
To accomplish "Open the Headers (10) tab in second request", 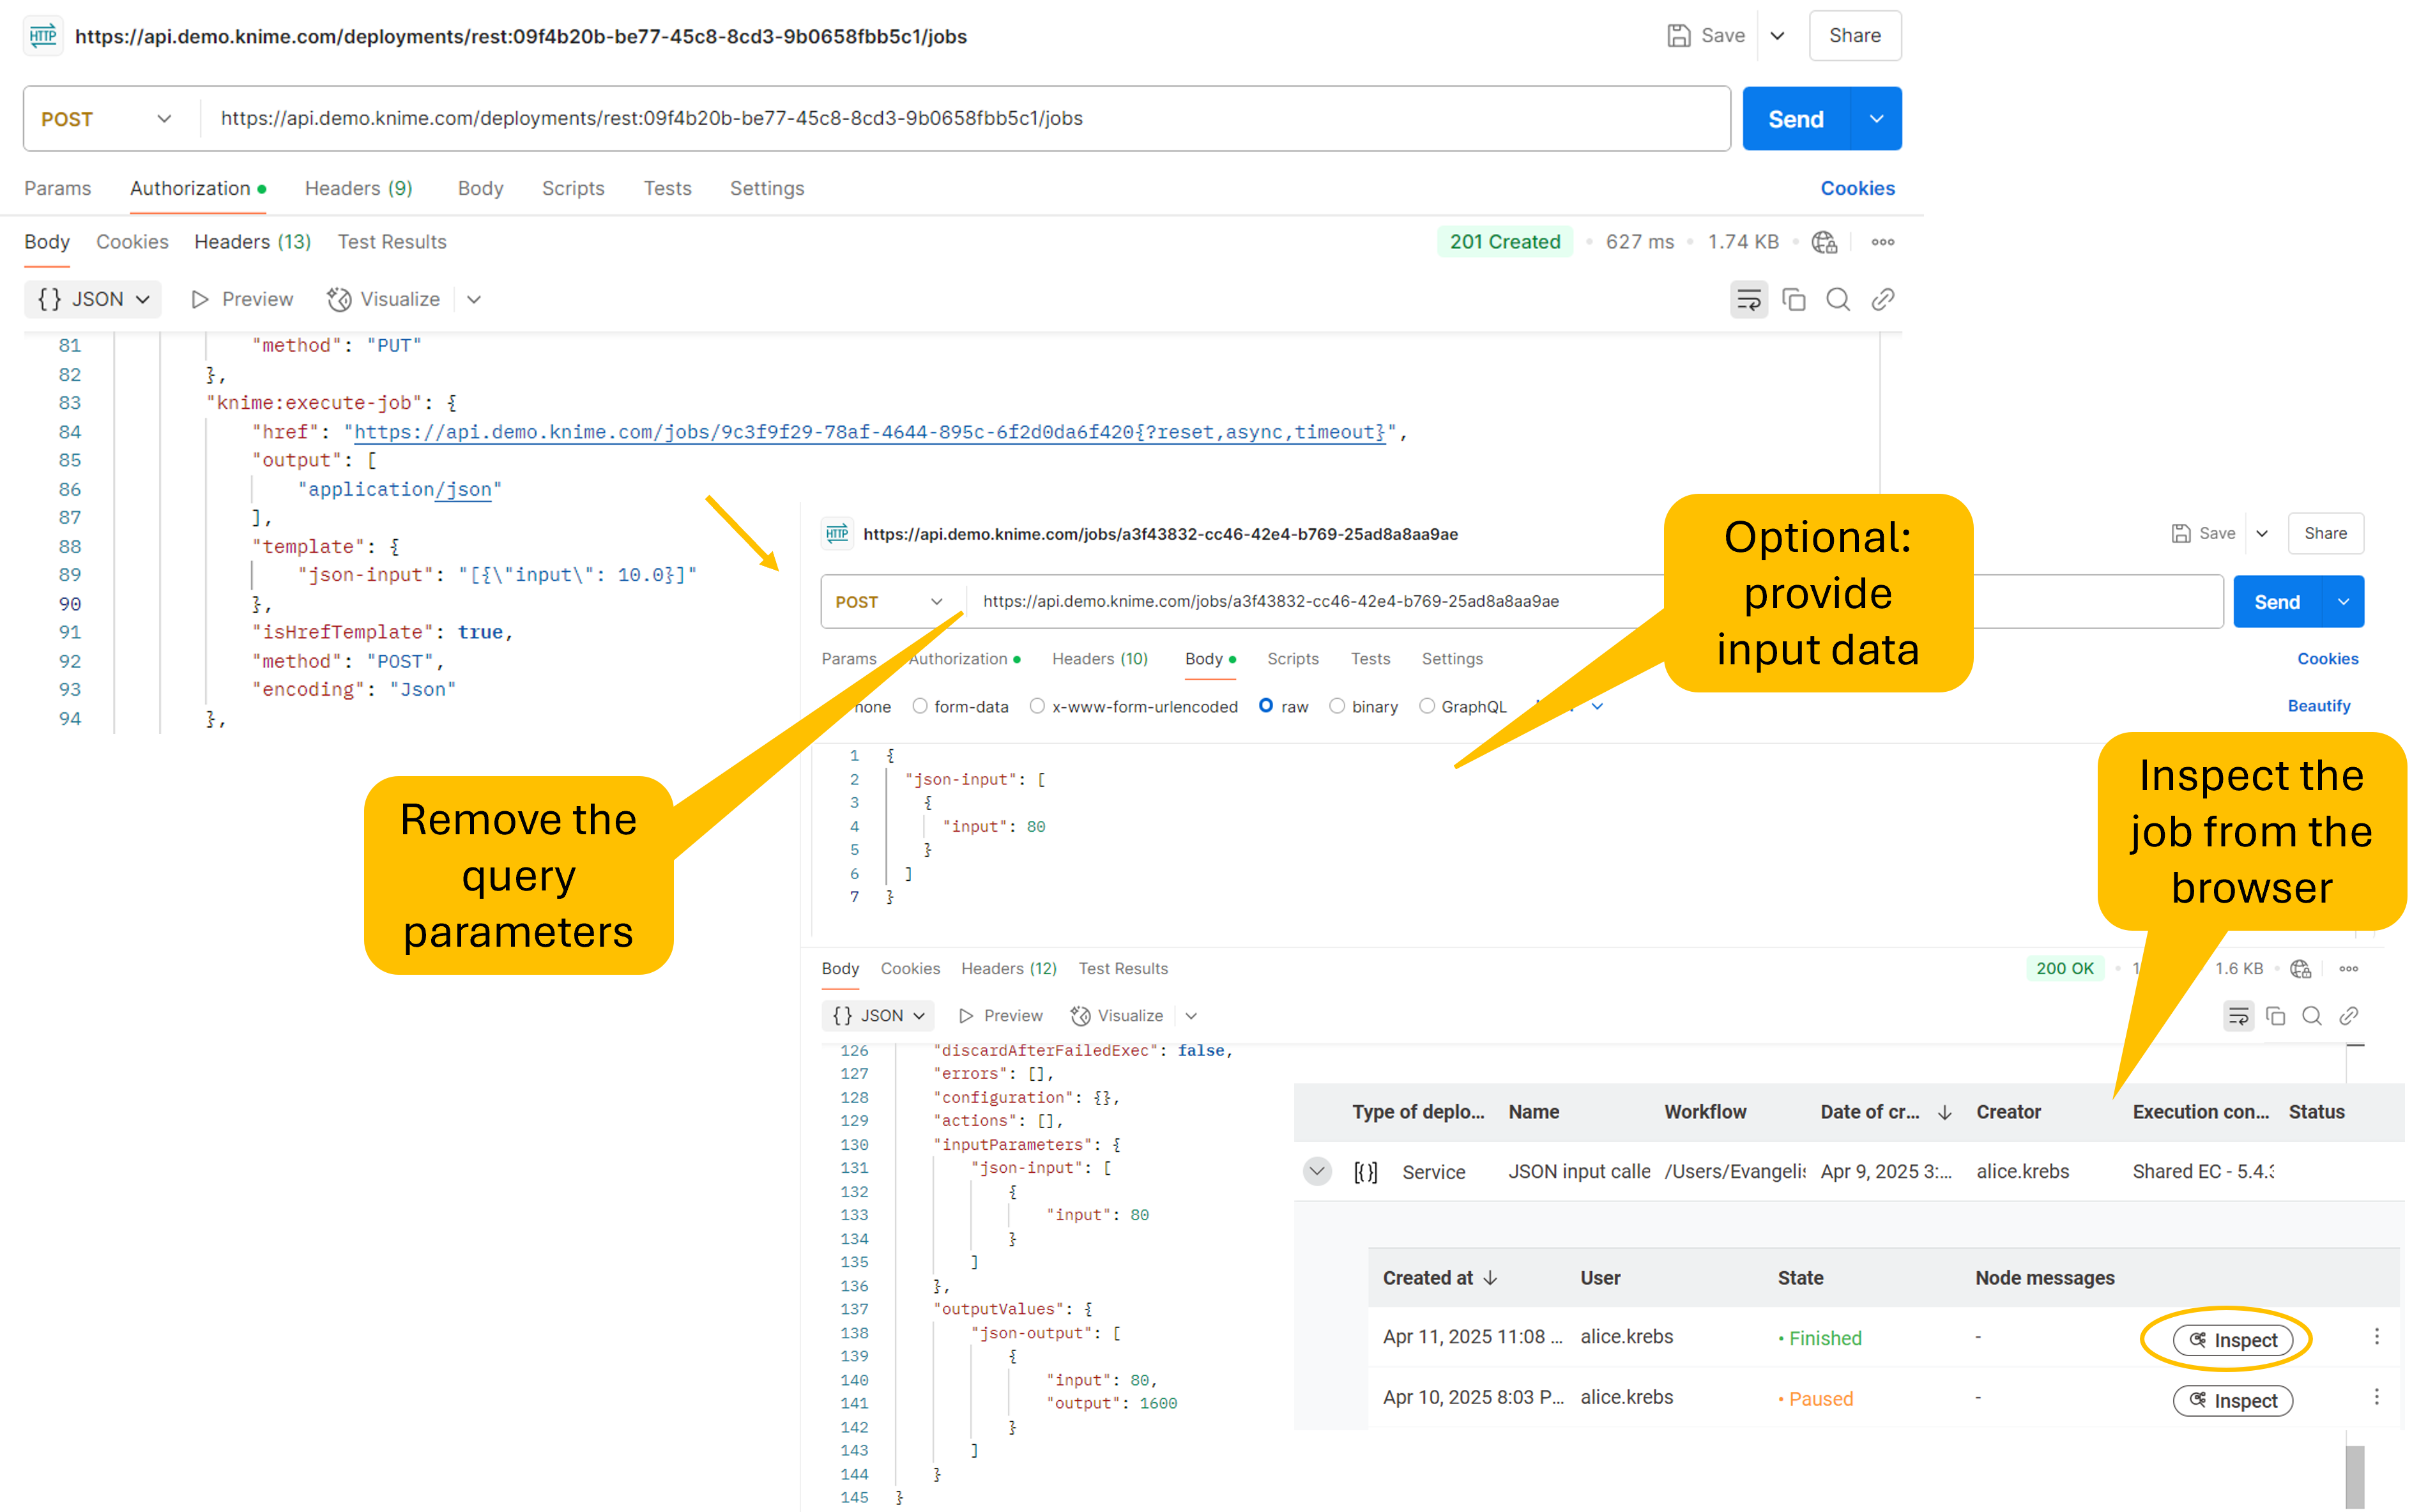I will pyautogui.click(x=1100, y=659).
